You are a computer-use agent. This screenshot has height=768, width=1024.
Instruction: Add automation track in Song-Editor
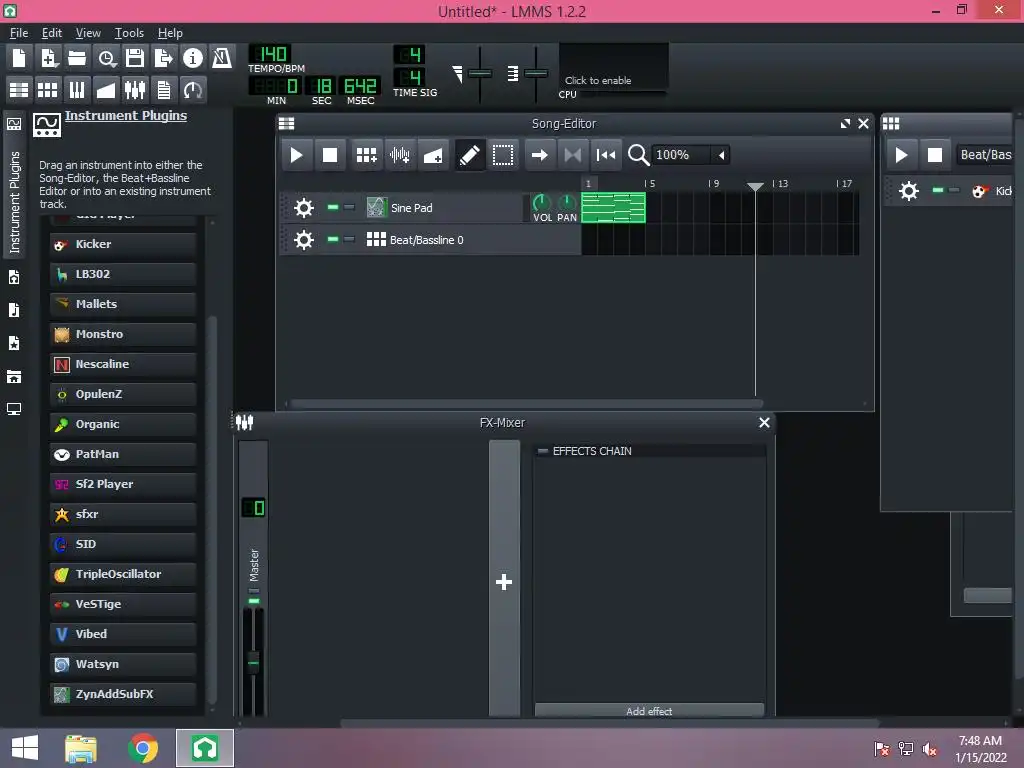coord(433,155)
